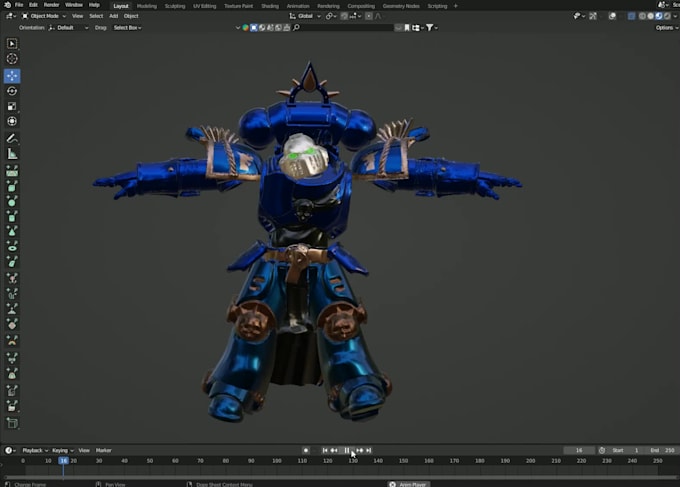680x487 pixels.
Task: Click frame 100 on the timeline ruler
Action: (x=277, y=461)
